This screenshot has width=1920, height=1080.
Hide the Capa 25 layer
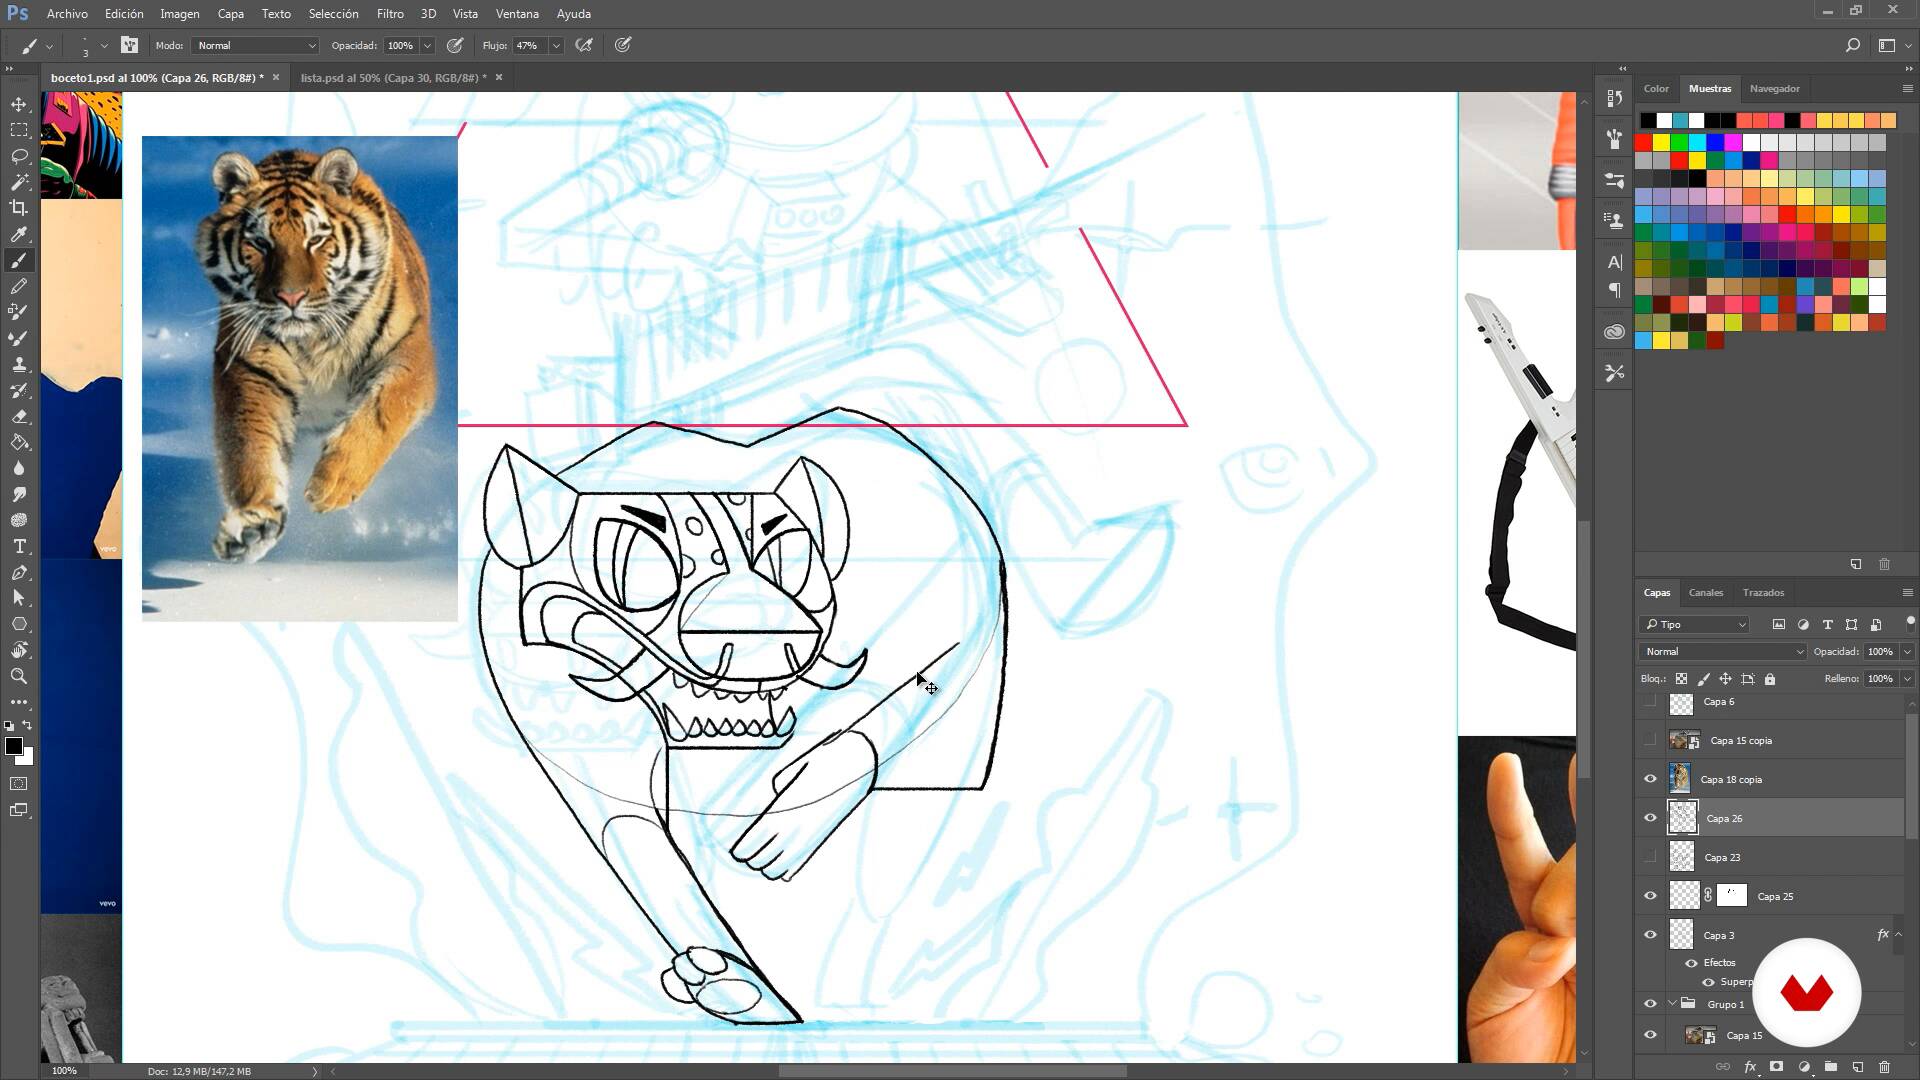[x=1650, y=896]
